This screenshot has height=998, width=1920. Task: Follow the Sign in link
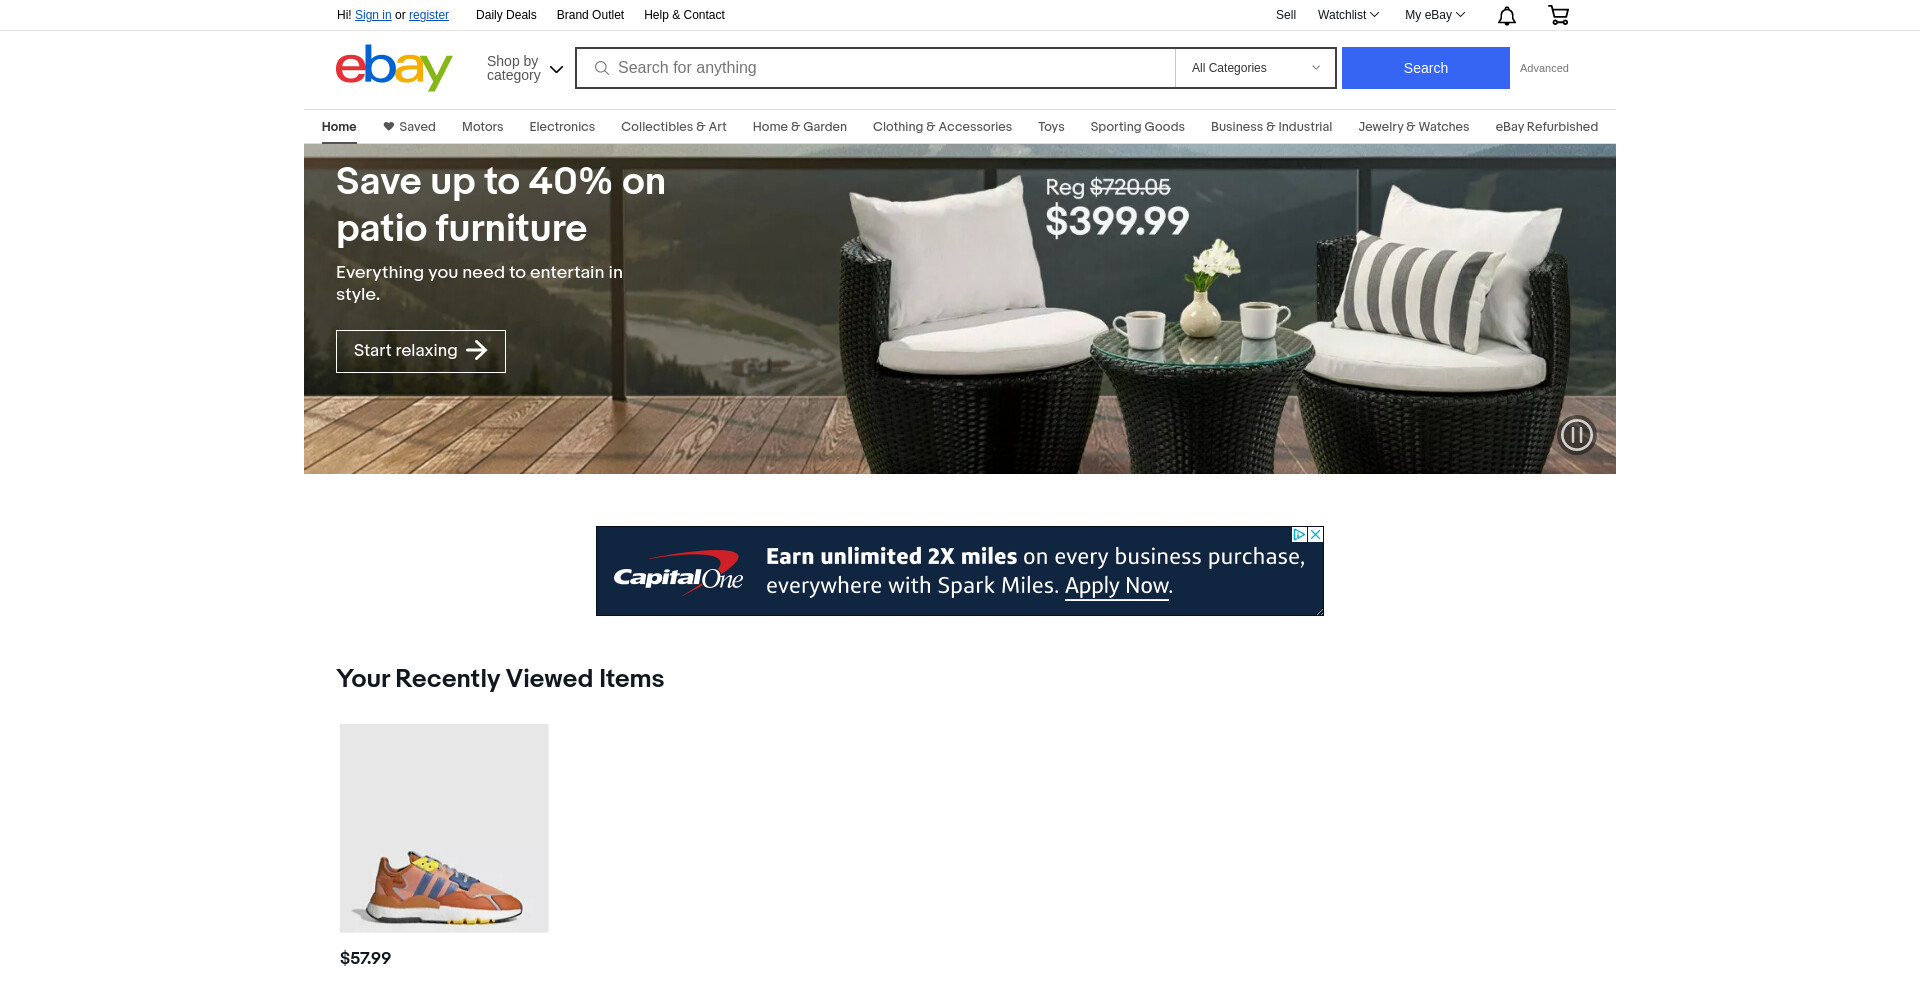pyautogui.click(x=373, y=15)
